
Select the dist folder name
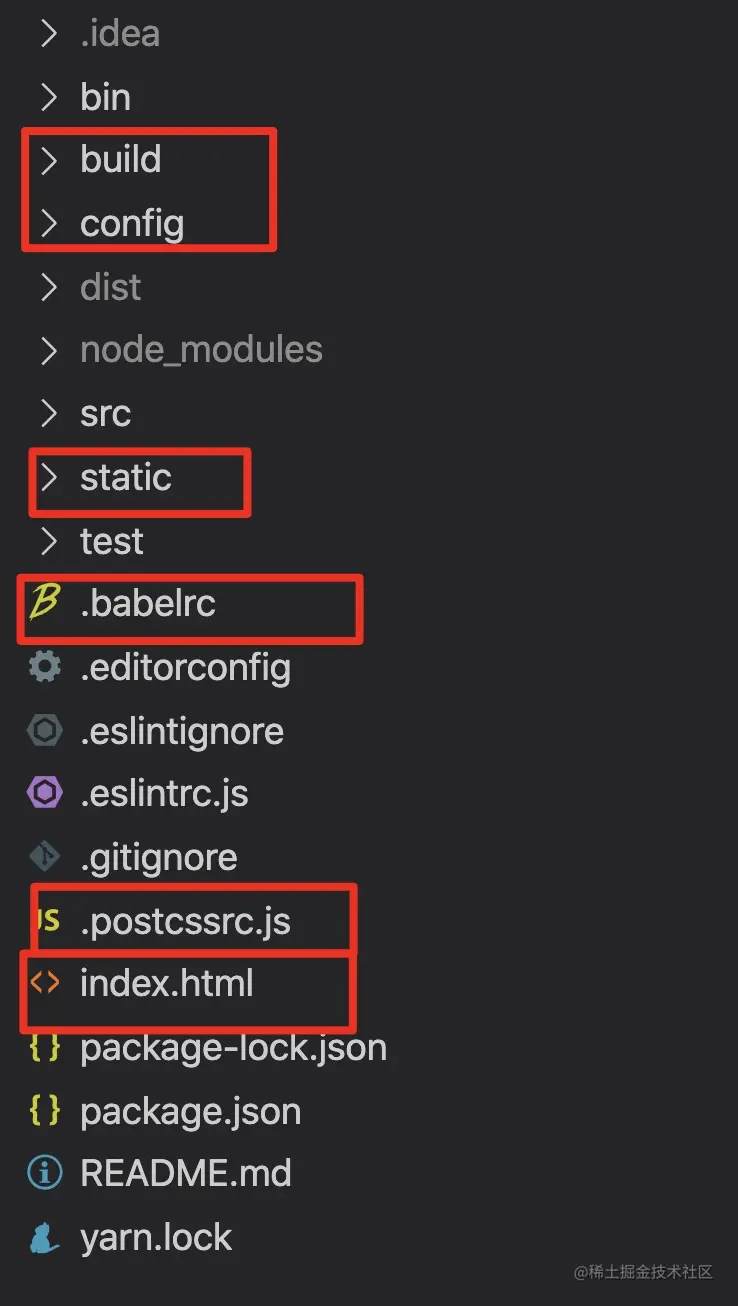pos(111,287)
